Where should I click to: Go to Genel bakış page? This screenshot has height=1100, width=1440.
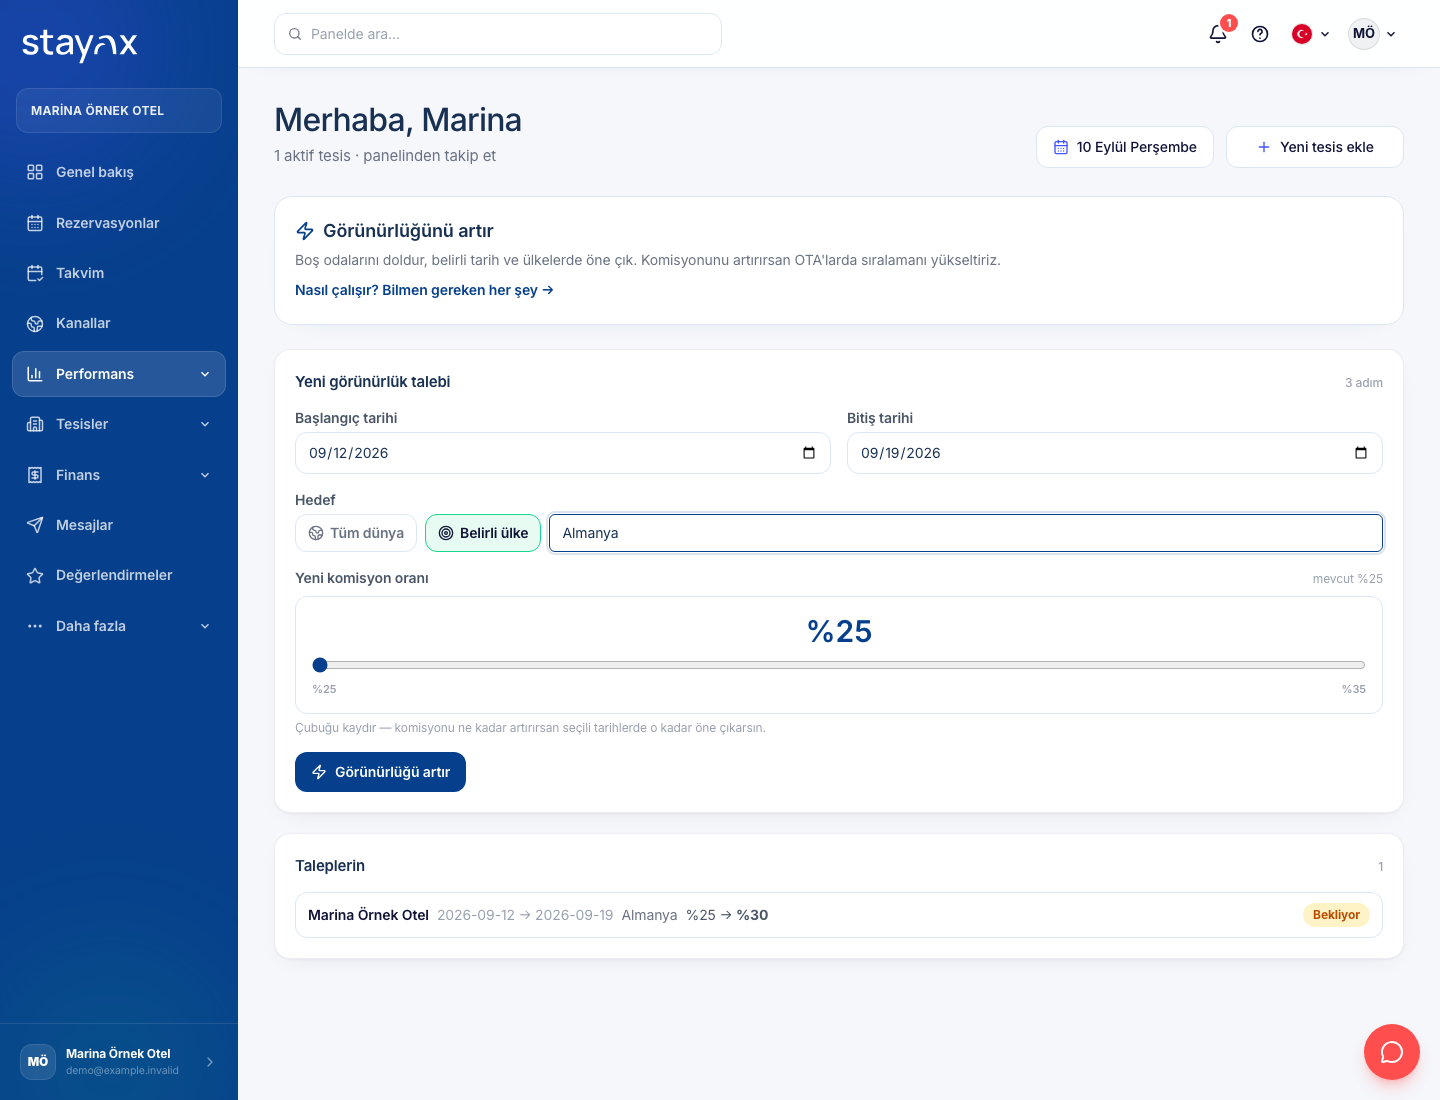[119, 172]
